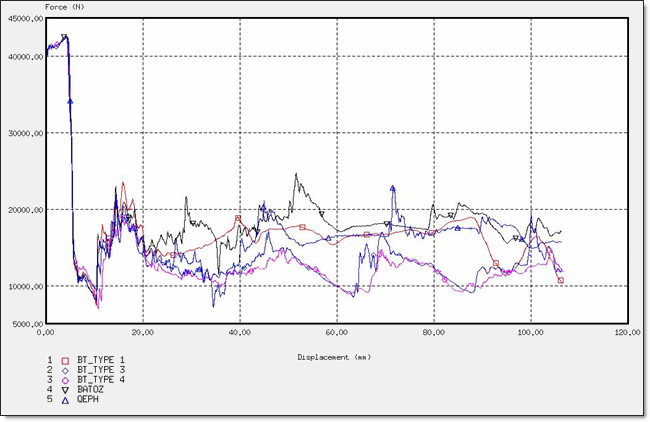Image resolution: width=650 pixels, height=422 pixels.
Task: Select the BT_TYPE 1 legend label
Action: [x=101, y=360]
